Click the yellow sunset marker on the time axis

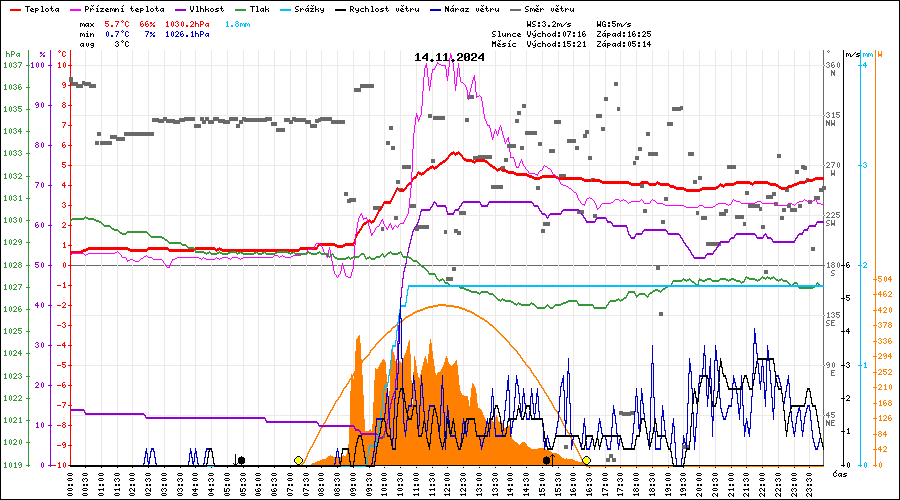tap(586, 460)
